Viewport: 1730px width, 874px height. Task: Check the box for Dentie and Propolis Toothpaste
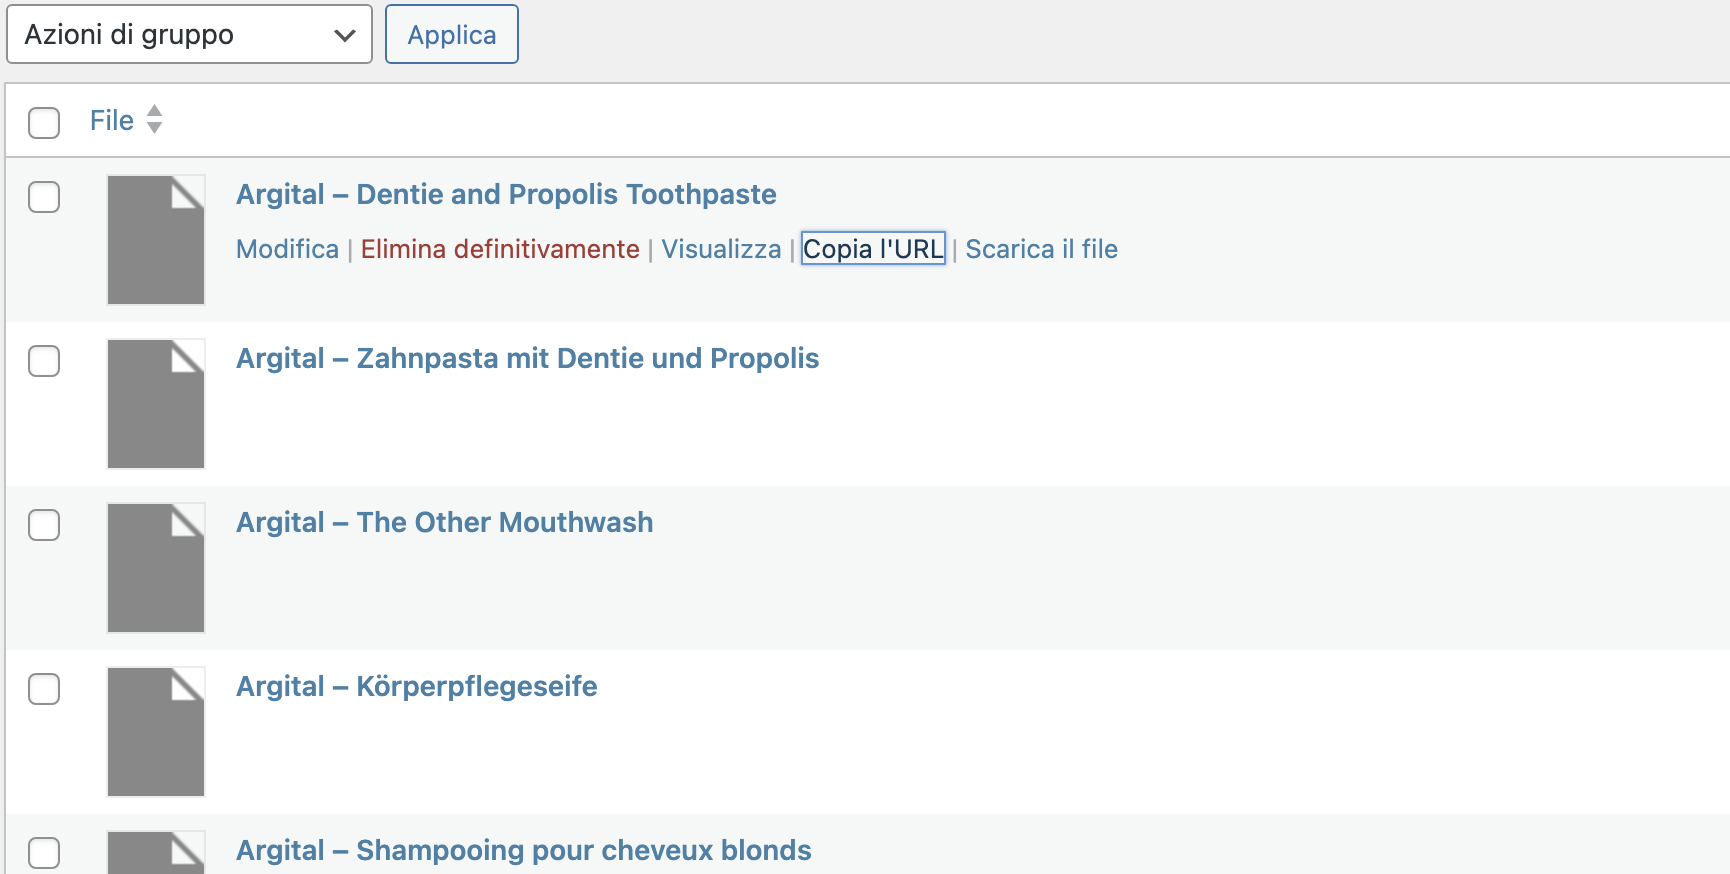point(44,197)
